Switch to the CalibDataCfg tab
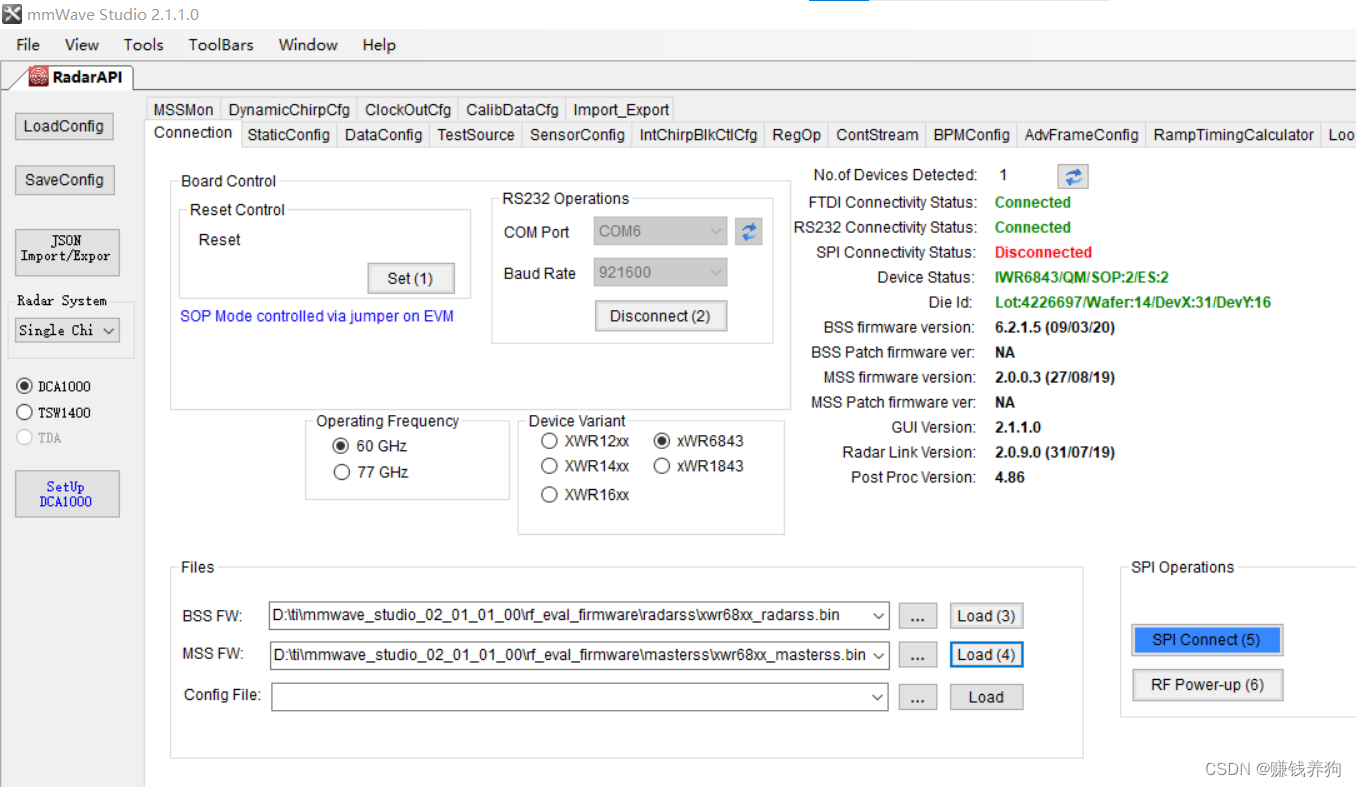This screenshot has width=1356, height=787. pos(513,110)
